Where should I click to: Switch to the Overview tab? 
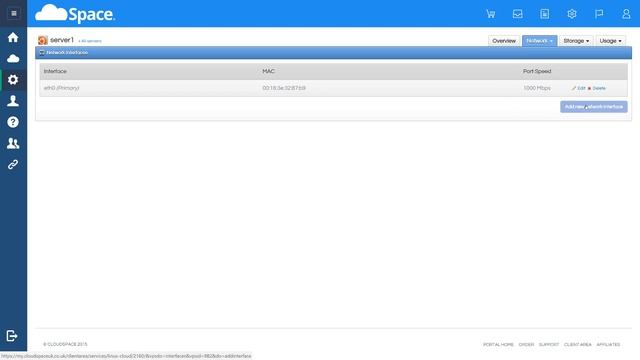(504, 41)
